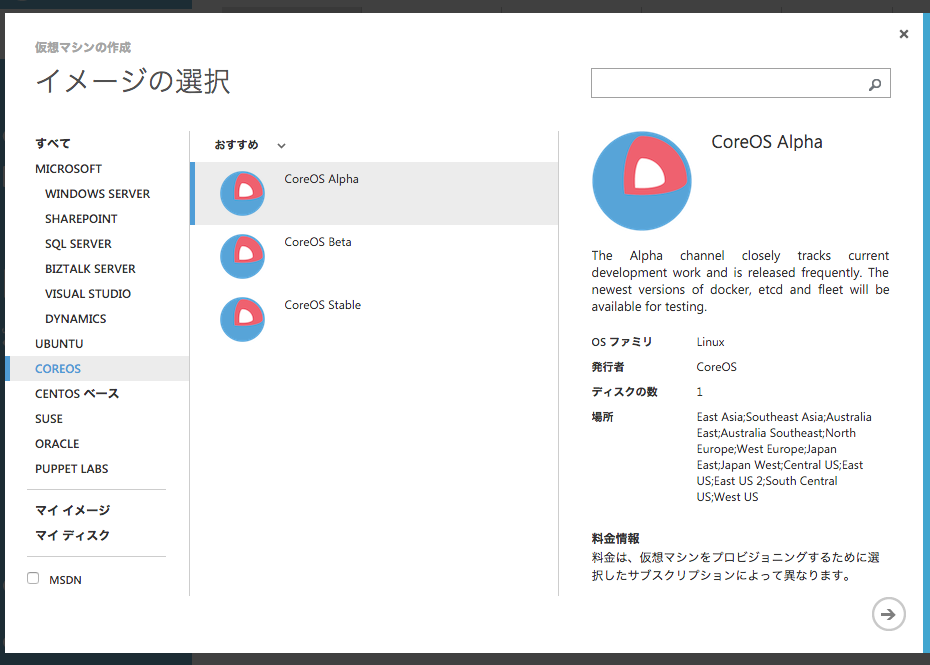930x665 pixels.
Task: Select the SHAREPOINT category
Action: point(81,218)
